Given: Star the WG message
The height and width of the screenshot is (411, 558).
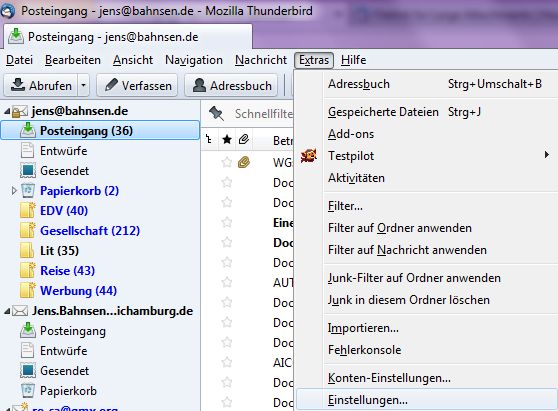Looking at the screenshot, I should (x=227, y=162).
